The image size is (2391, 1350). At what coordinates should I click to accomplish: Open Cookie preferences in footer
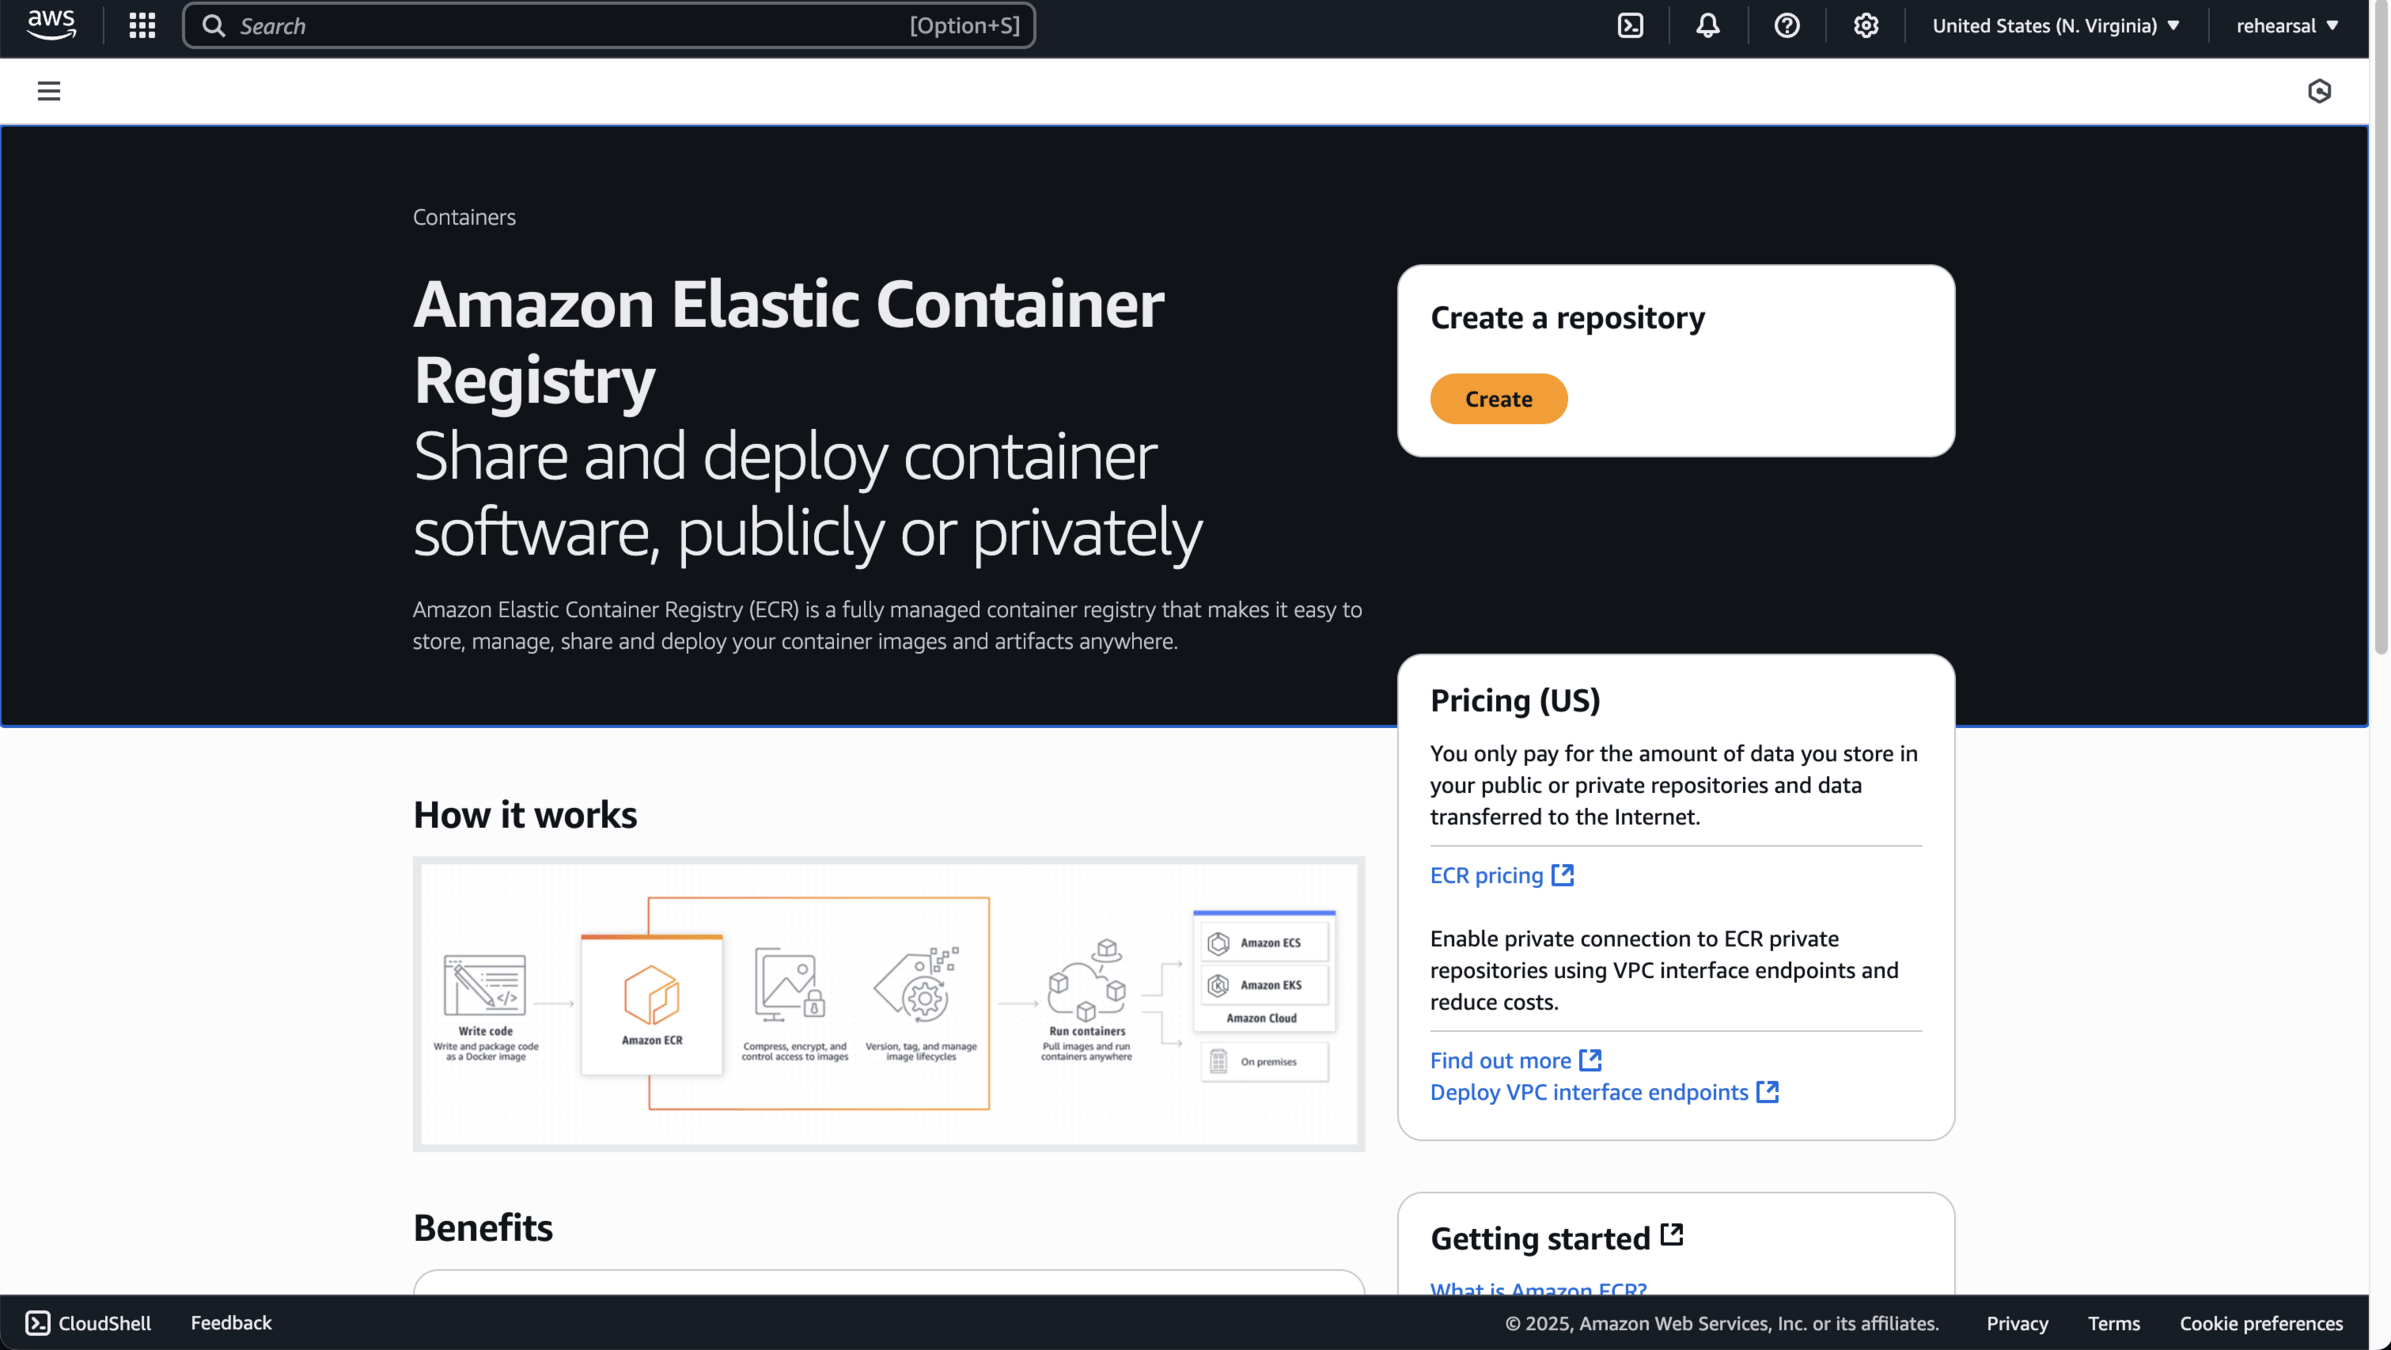pos(2261,1323)
